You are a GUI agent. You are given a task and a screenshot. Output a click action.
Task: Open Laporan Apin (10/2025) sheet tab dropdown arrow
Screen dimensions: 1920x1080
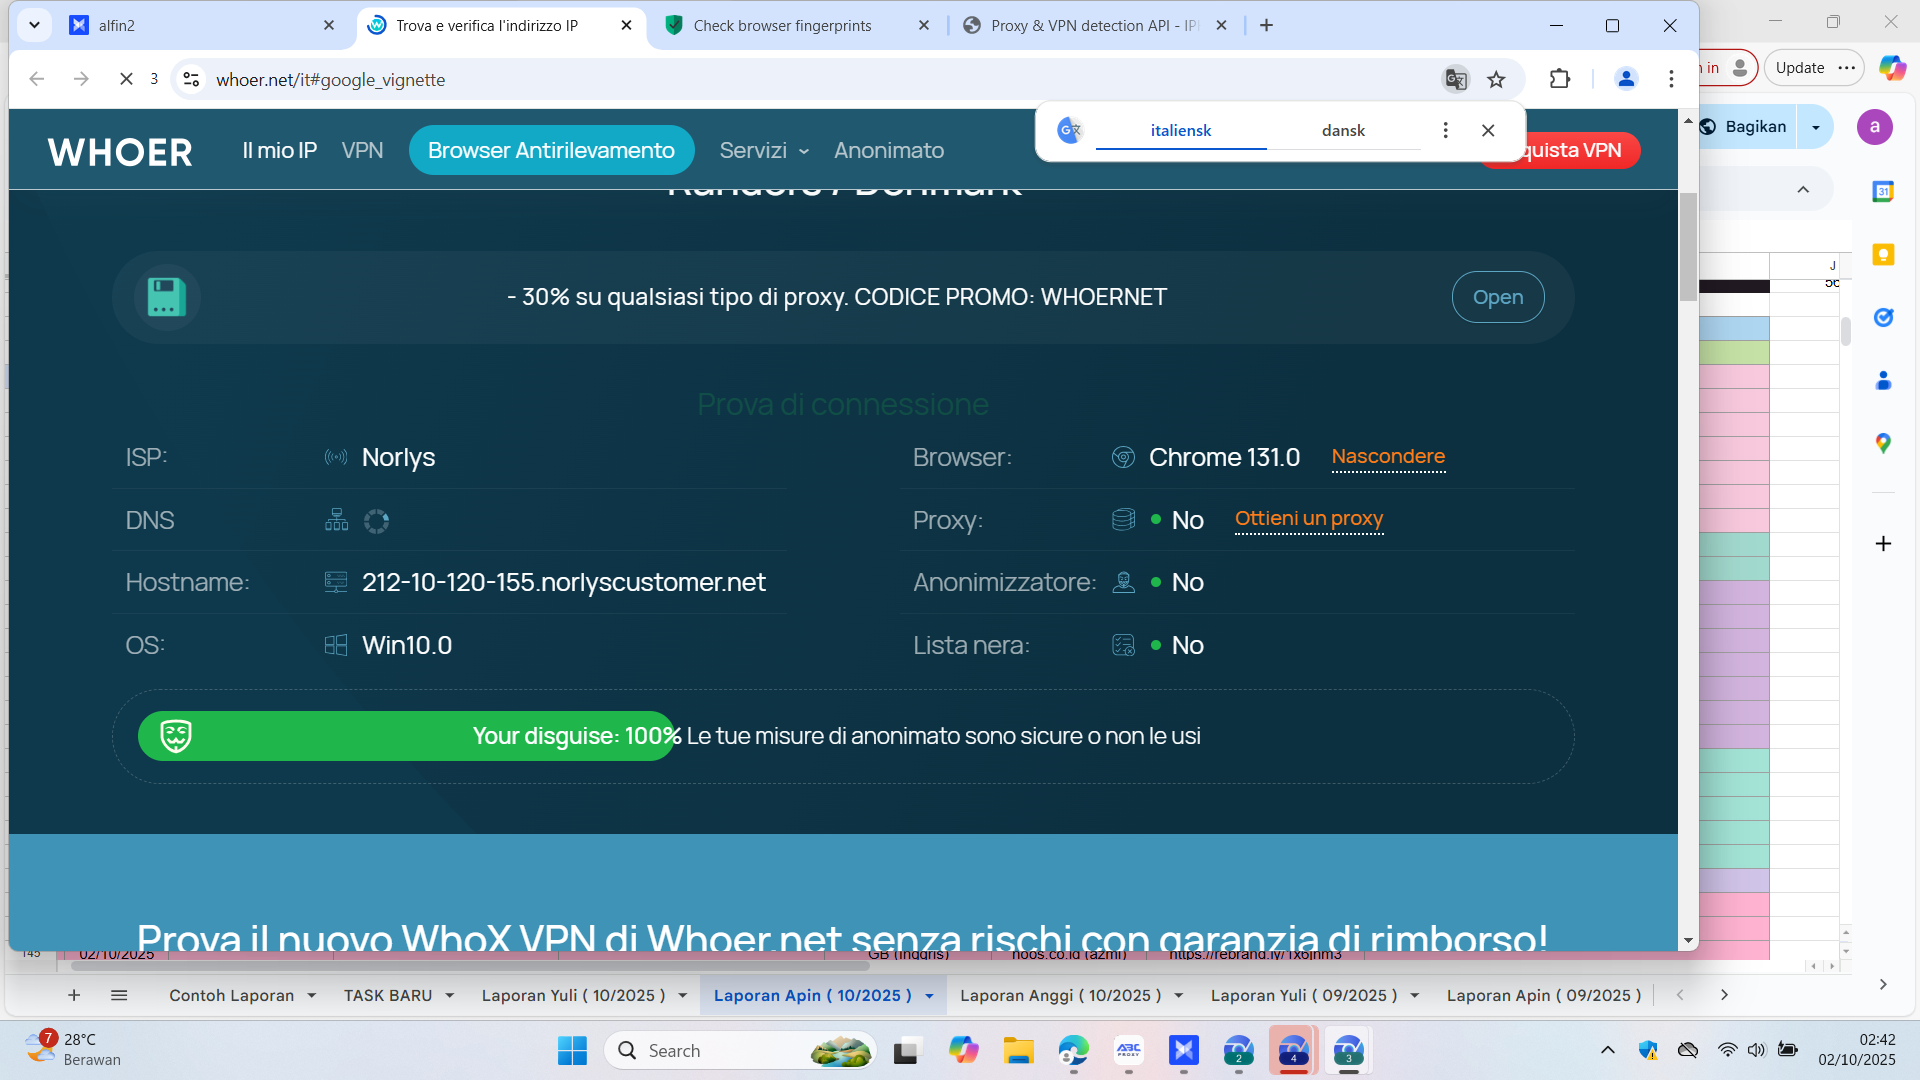tap(929, 996)
